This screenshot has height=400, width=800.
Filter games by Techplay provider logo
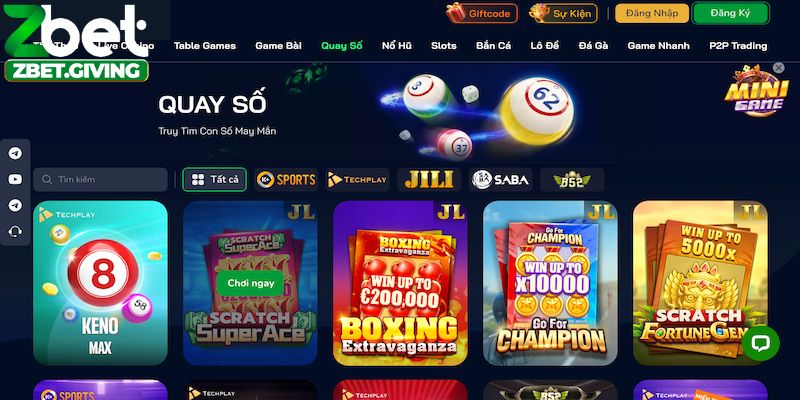coord(358,180)
